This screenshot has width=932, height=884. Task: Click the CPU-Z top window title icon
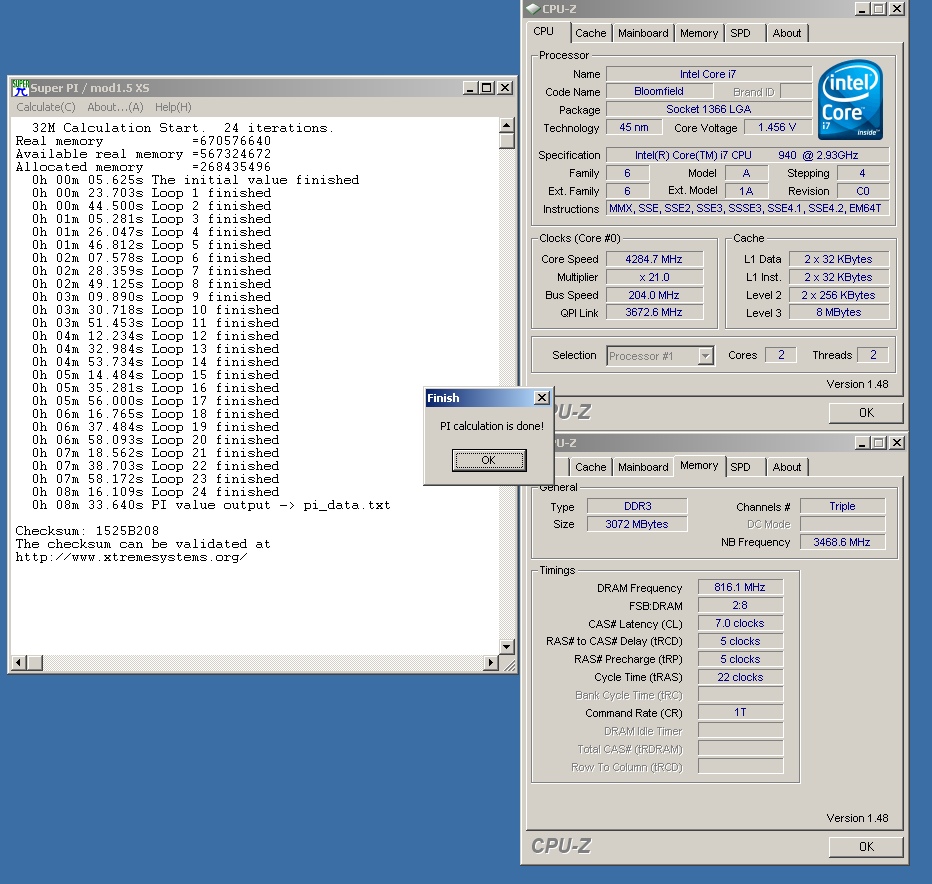click(x=534, y=9)
